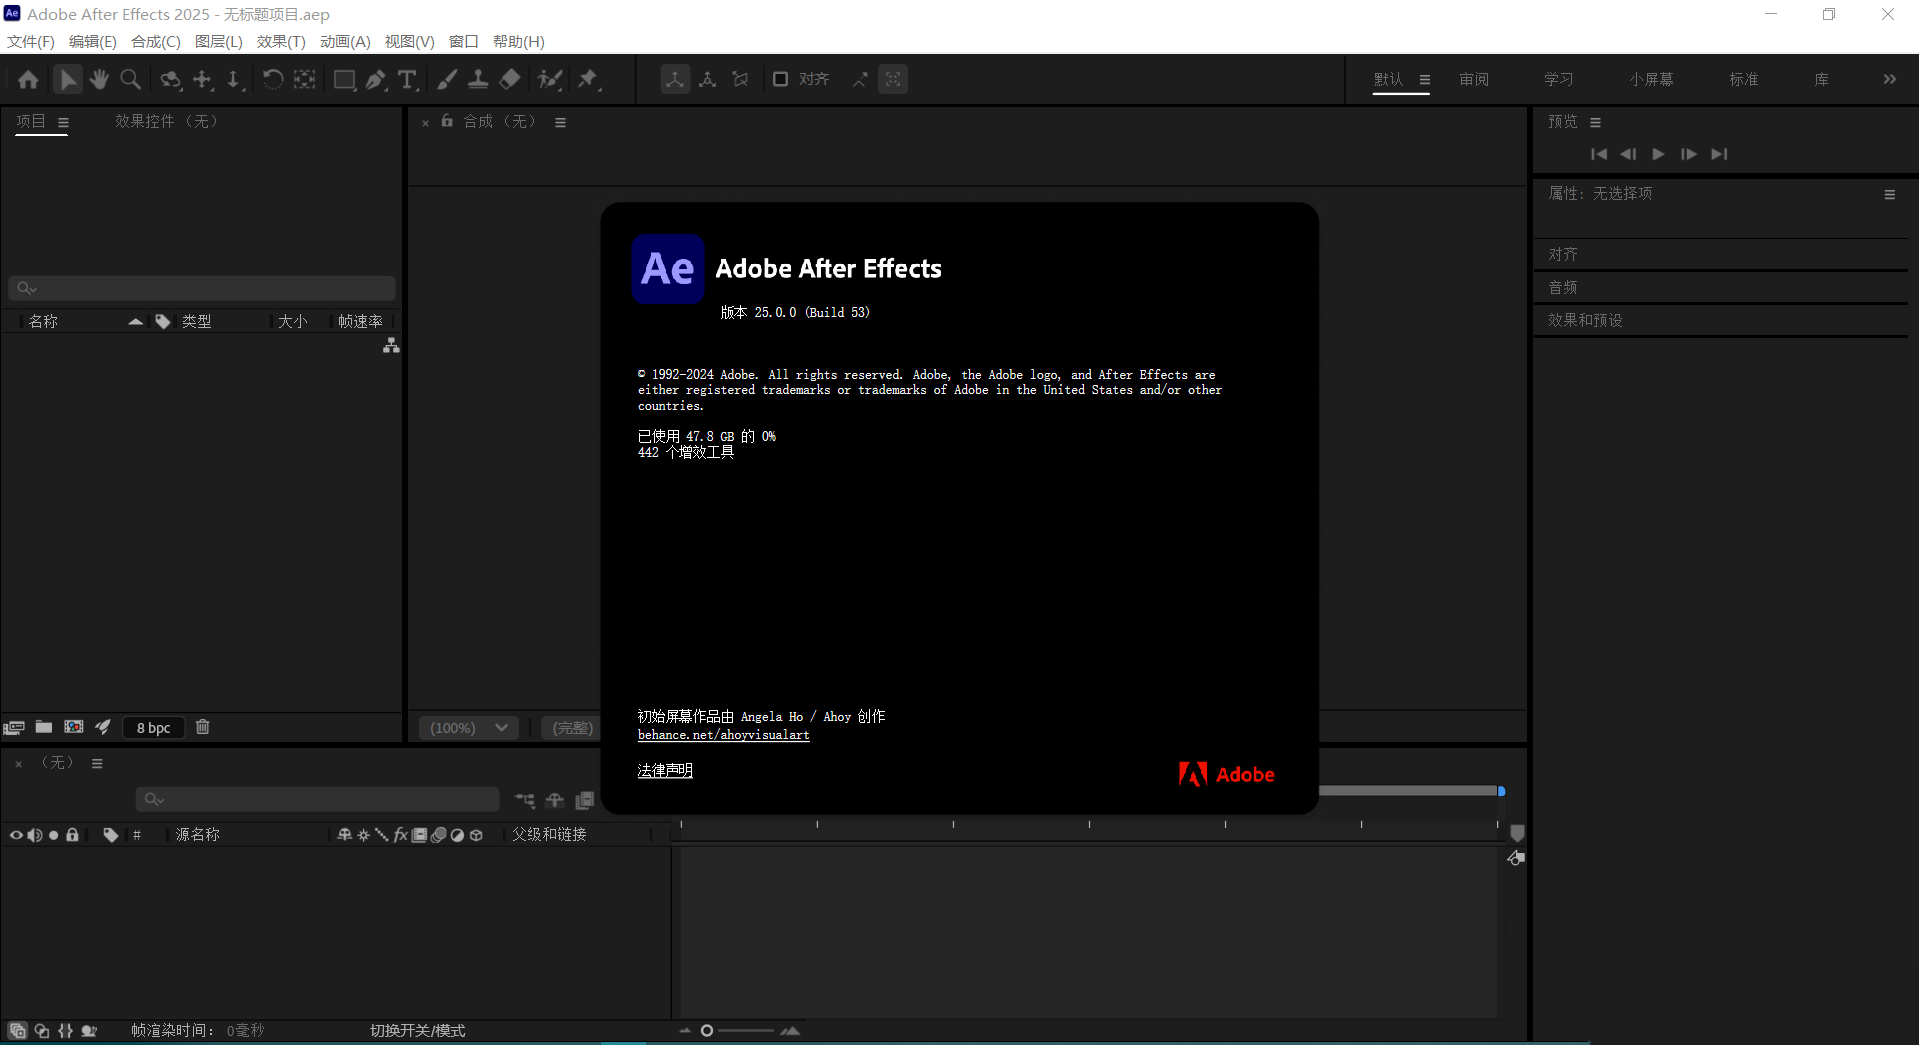Open the project flowchart view icon

pyautogui.click(x=391, y=345)
